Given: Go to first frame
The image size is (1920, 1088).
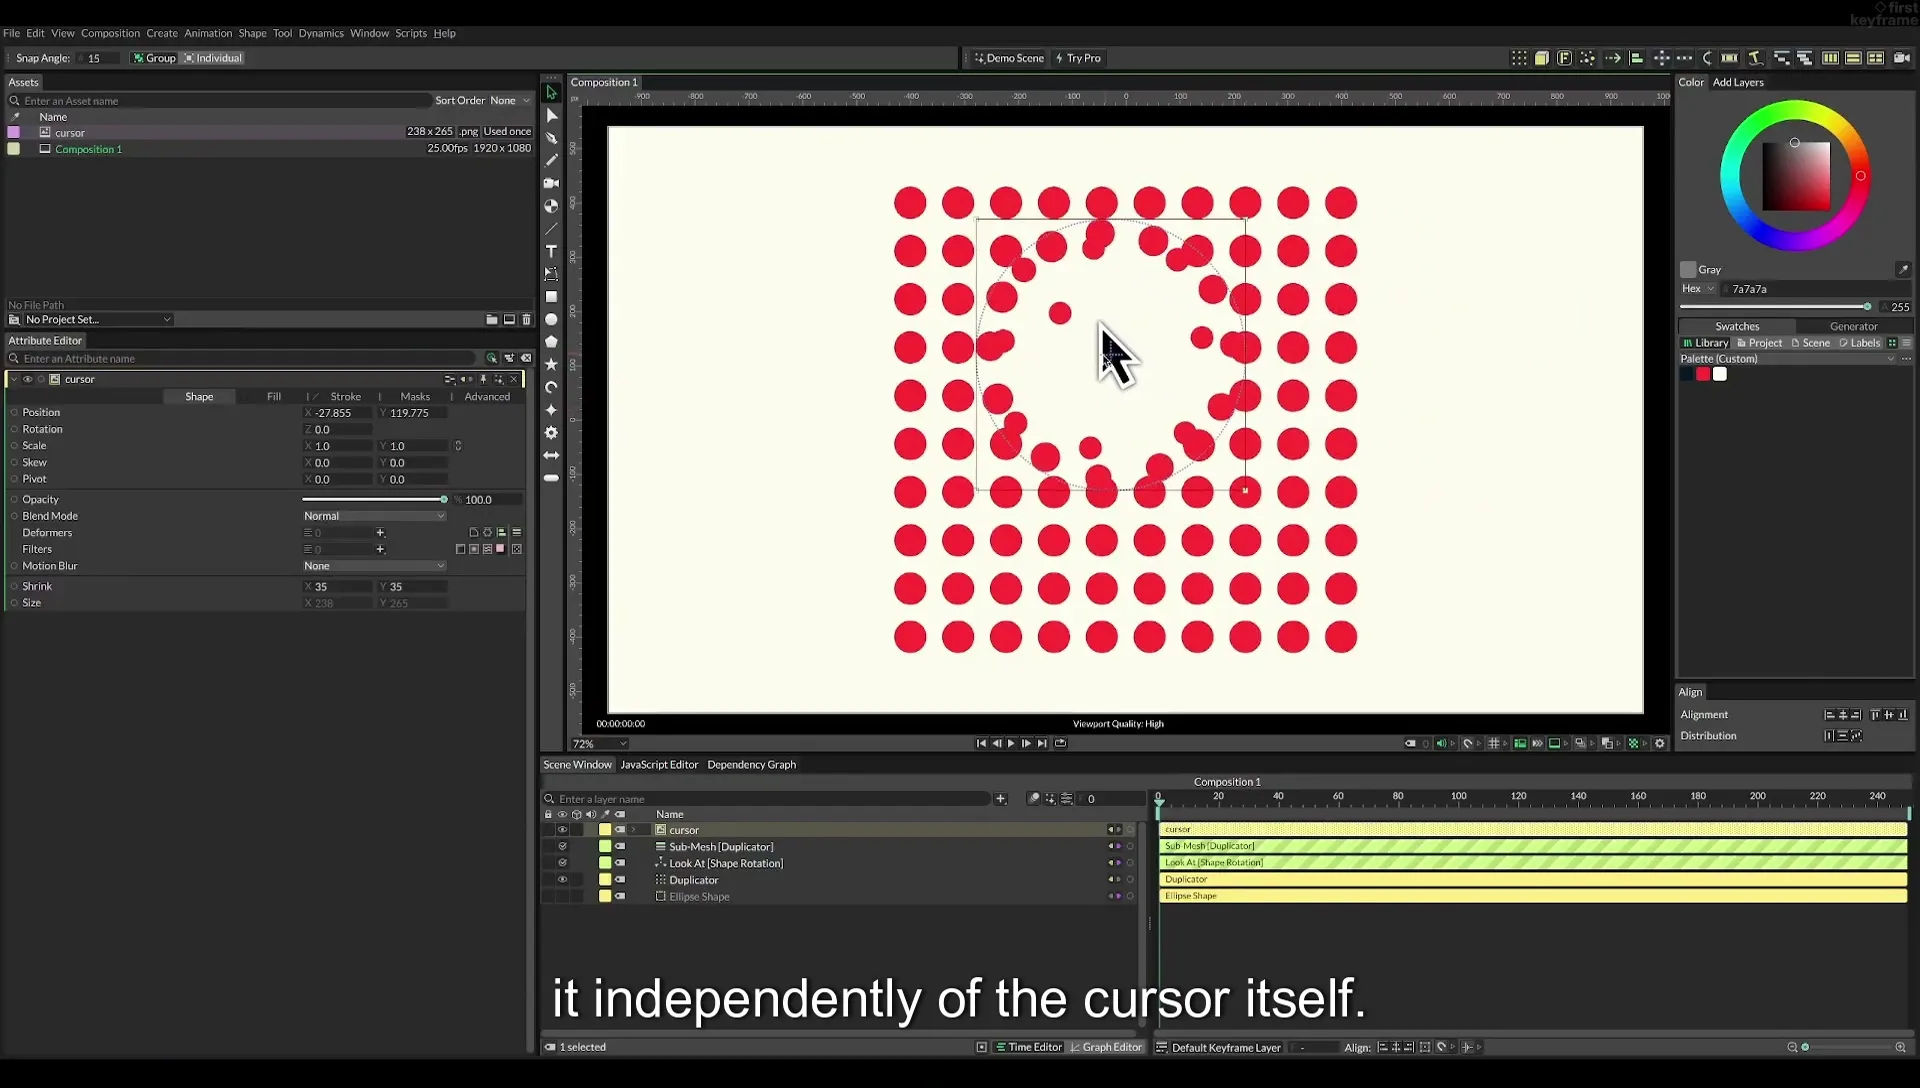Looking at the screenshot, I should pos(981,743).
